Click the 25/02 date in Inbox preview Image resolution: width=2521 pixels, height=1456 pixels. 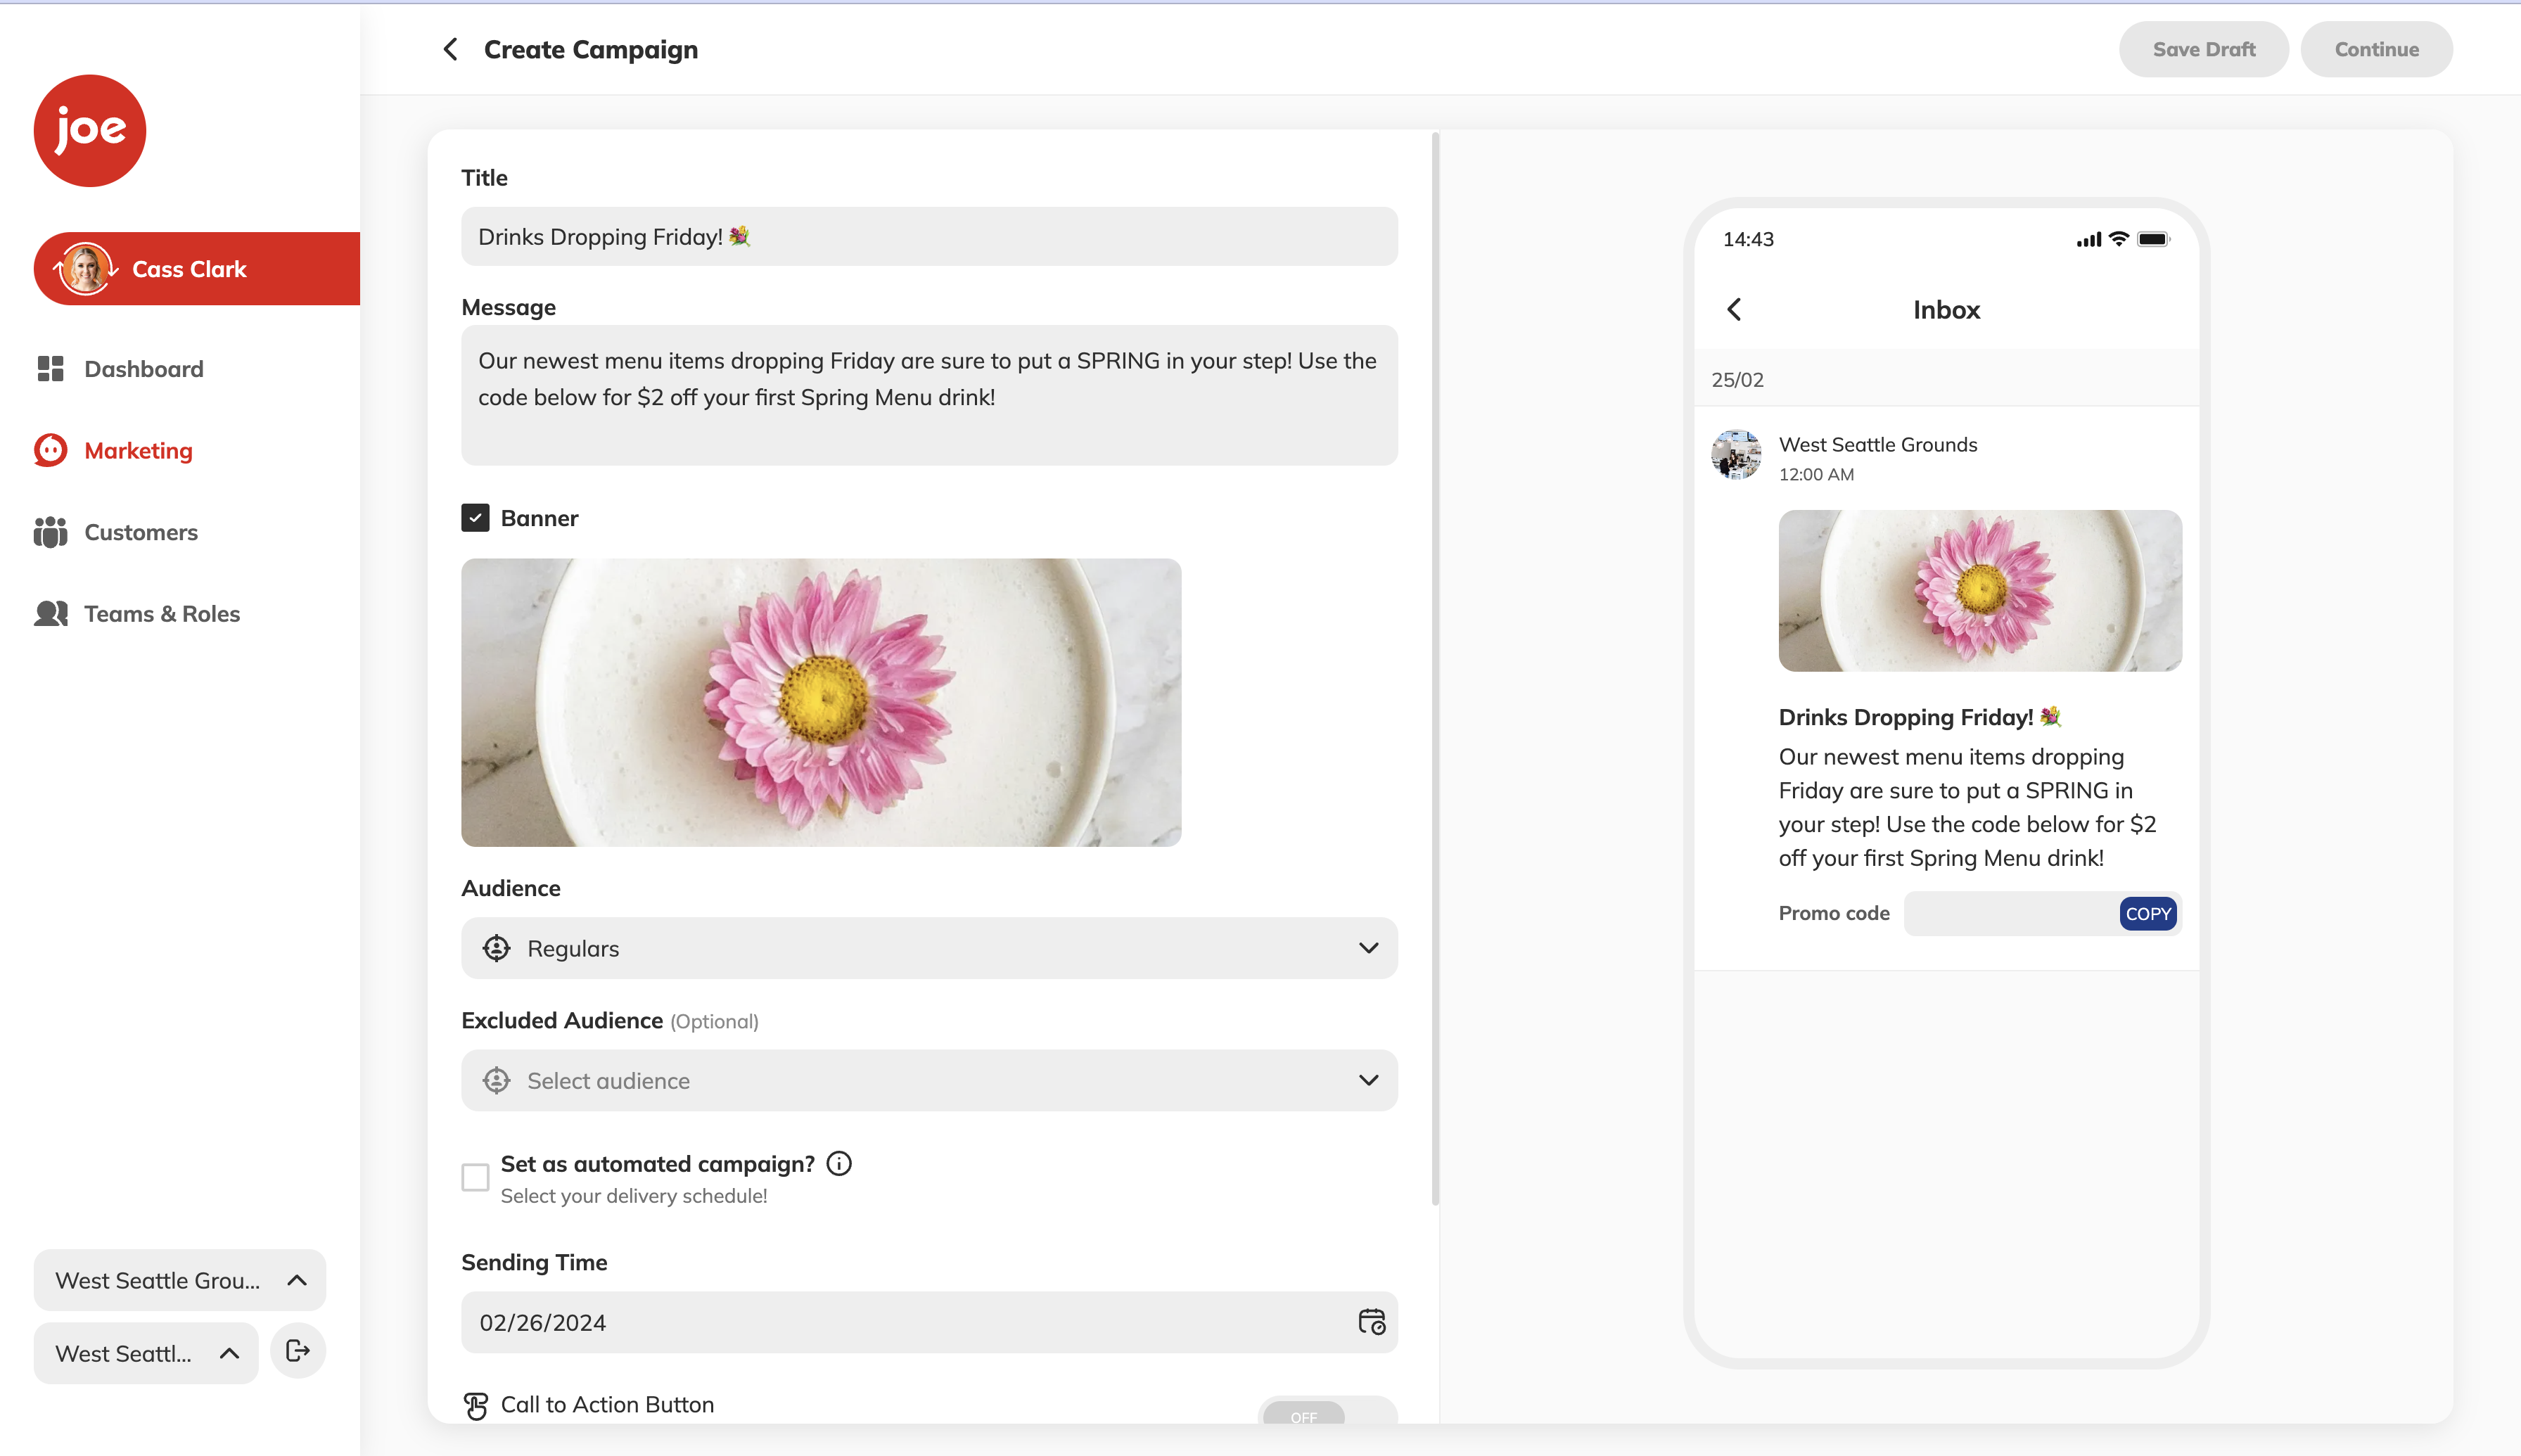click(x=1737, y=380)
